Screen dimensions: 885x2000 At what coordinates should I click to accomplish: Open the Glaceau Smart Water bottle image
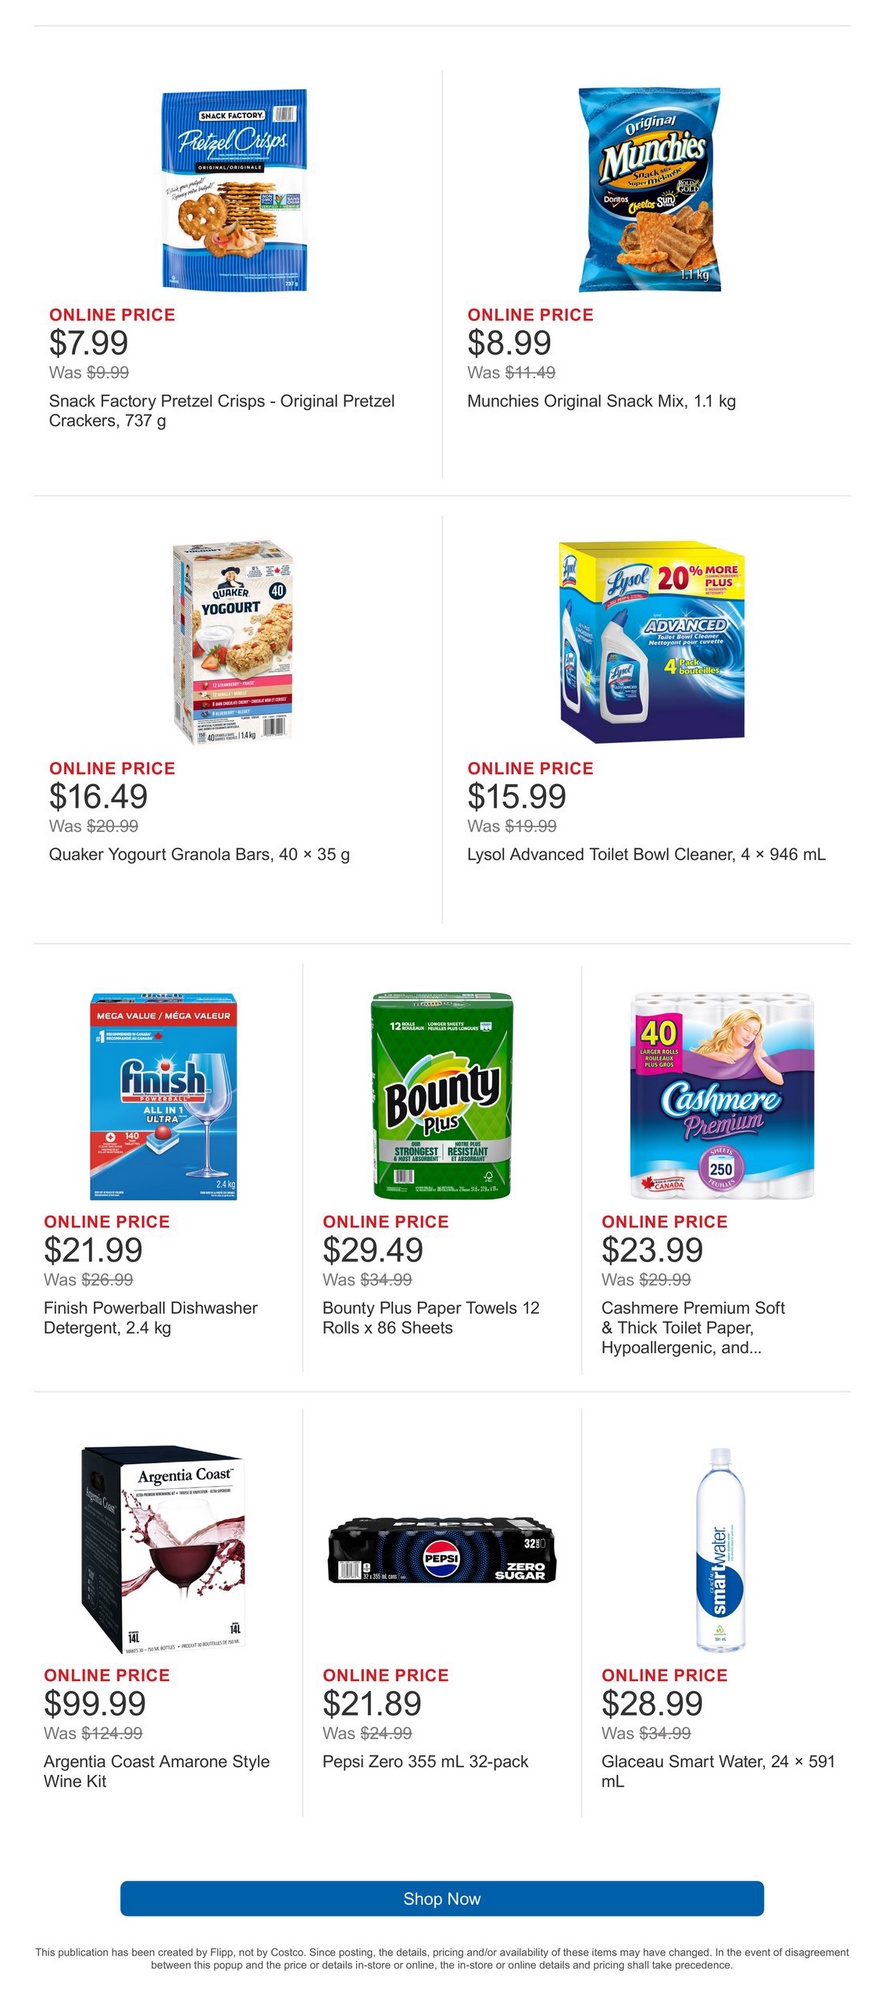721,1549
